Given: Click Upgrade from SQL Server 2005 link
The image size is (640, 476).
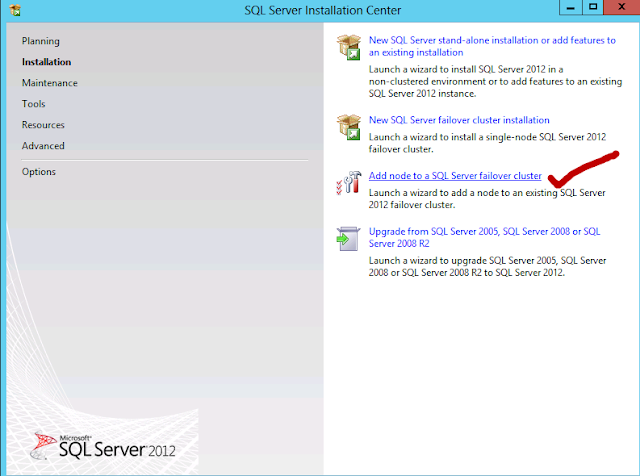Looking at the screenshot, I should pyautogui.click(x=484, y=238).
